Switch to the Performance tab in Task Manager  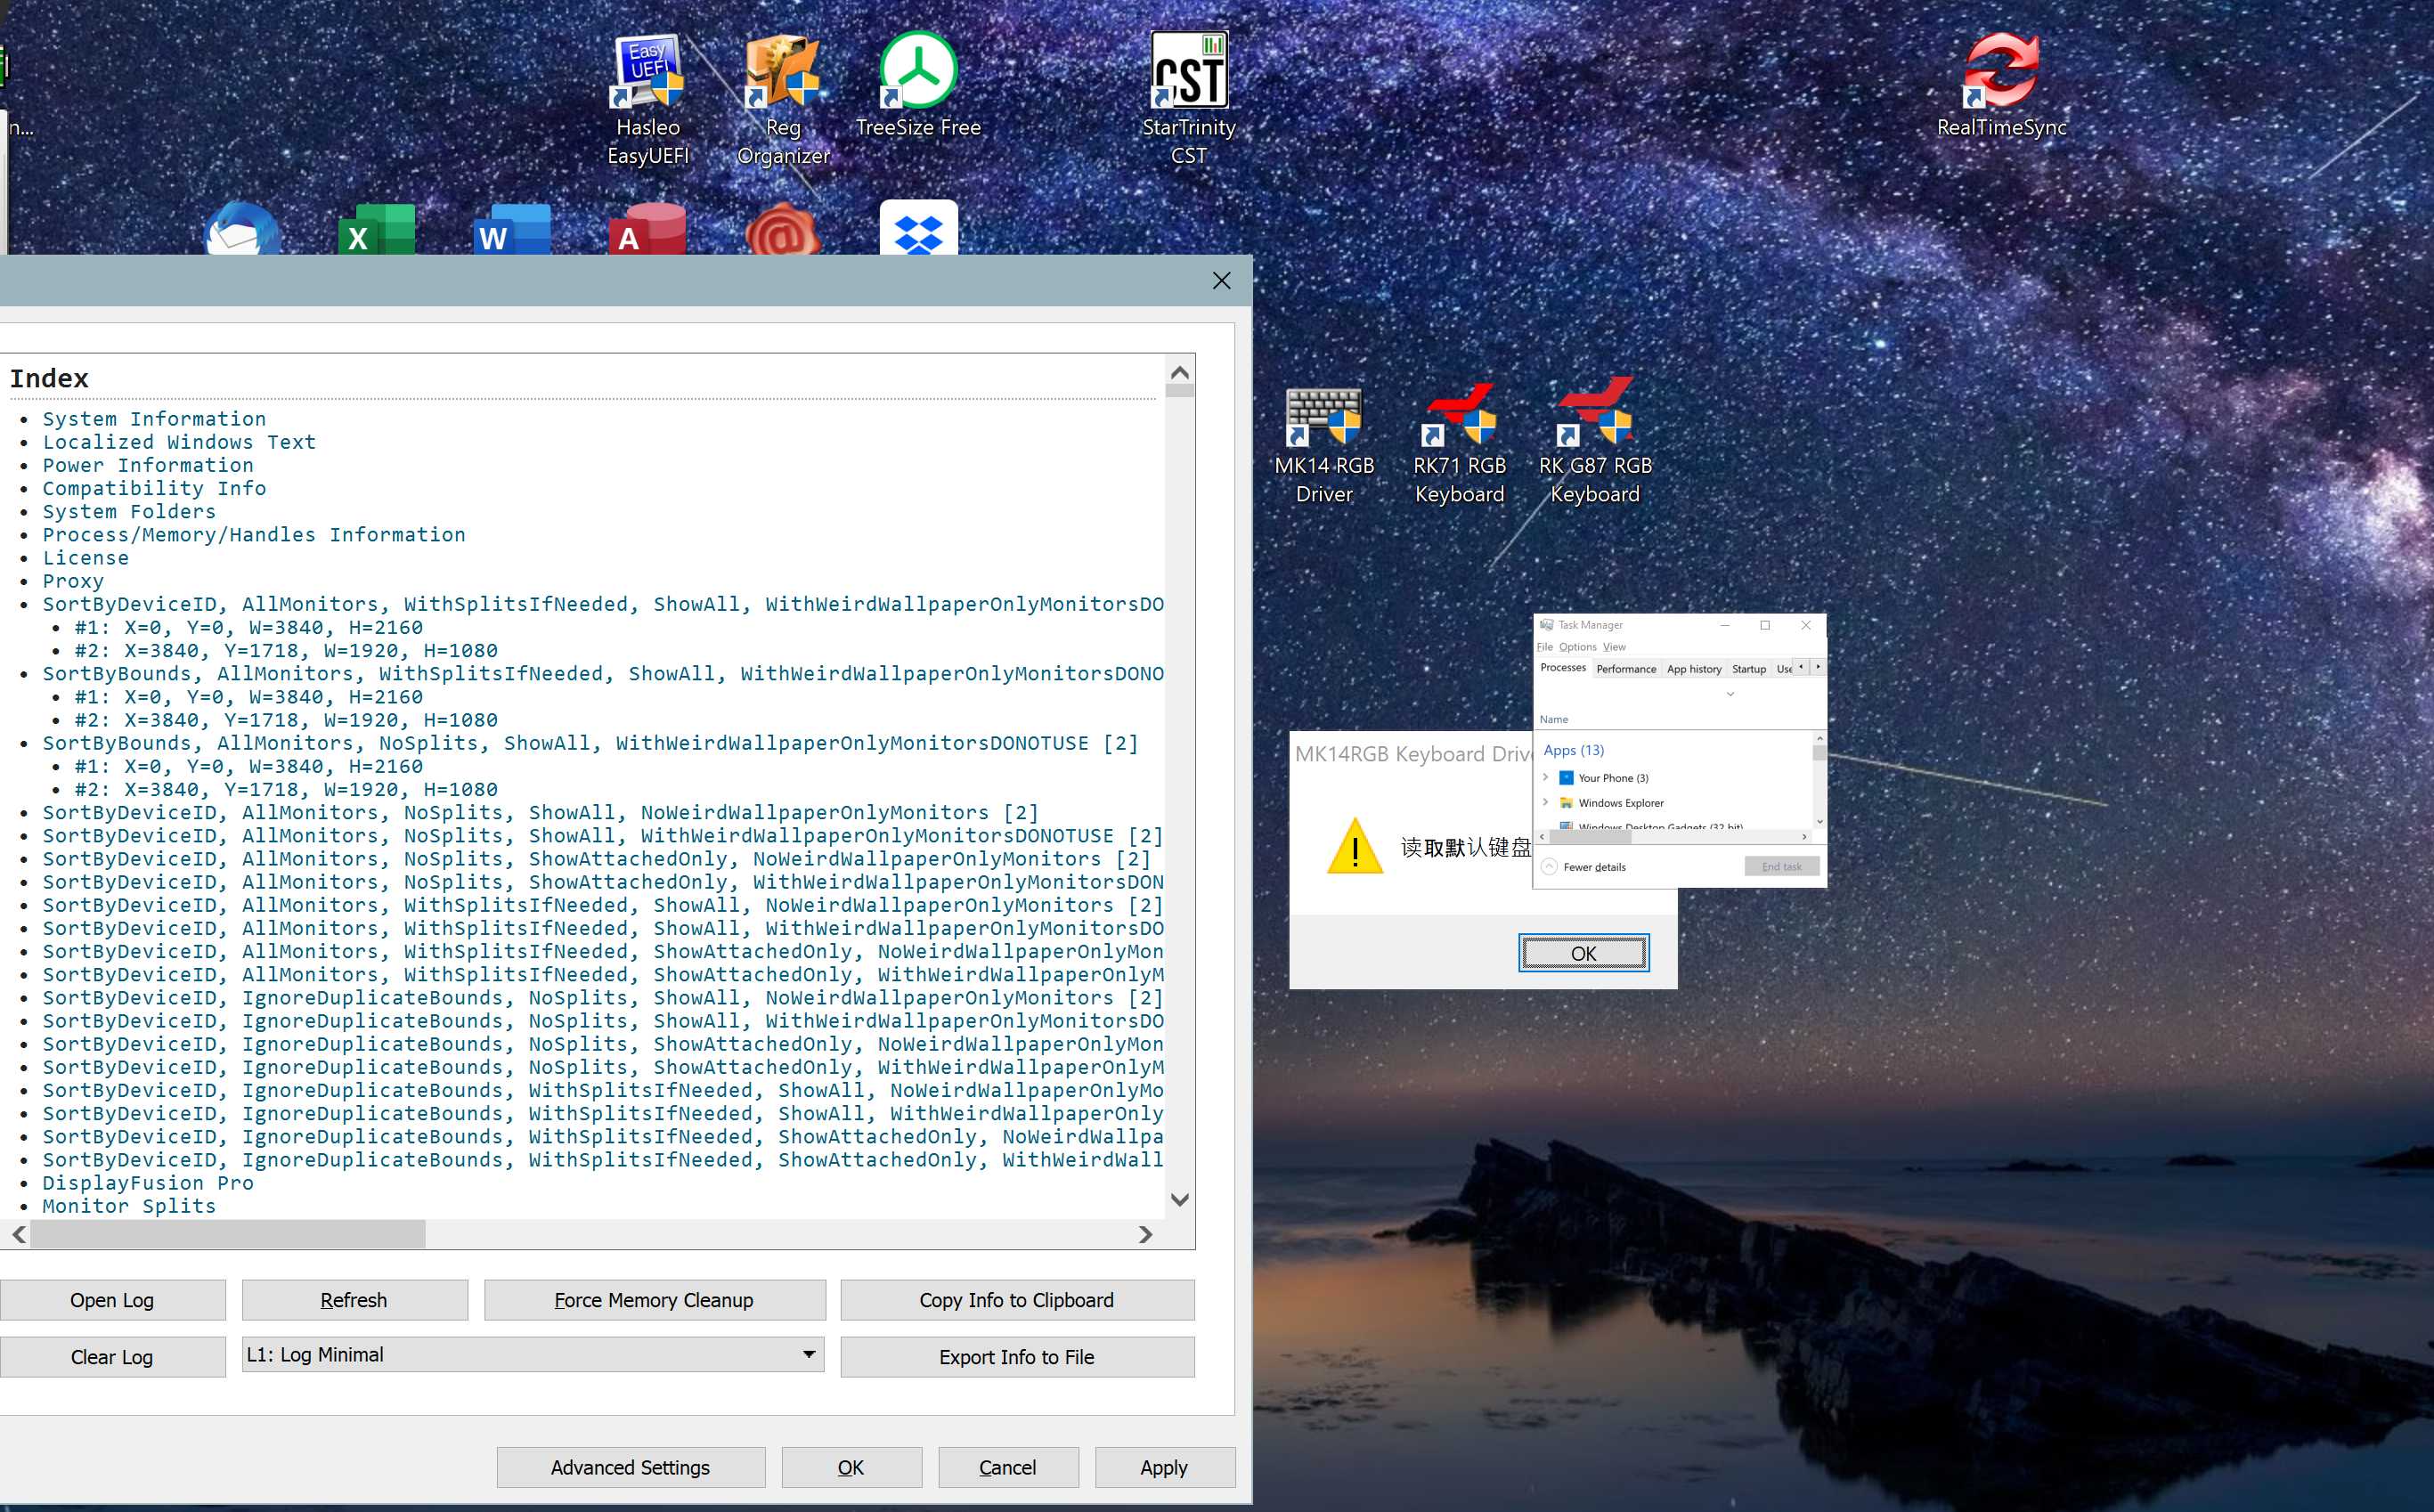click(x=1626, y=669)
